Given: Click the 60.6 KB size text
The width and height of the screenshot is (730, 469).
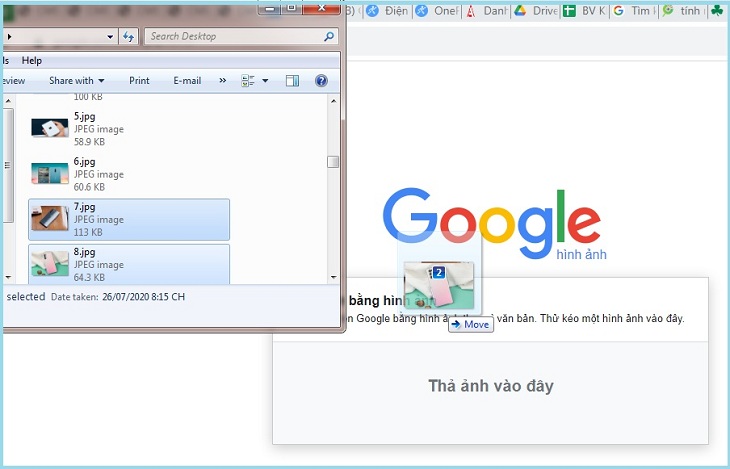Looking at the screenshot, I should [89, 187].
